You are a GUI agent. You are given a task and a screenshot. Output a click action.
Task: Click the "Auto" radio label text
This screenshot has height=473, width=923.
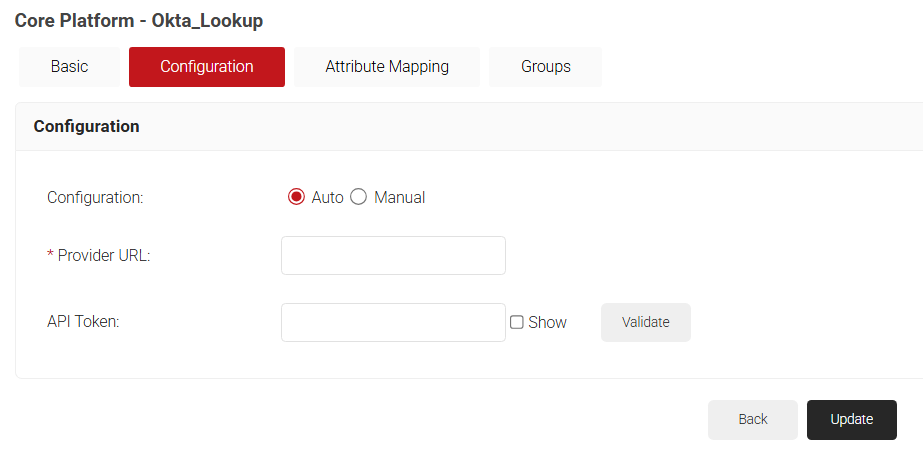[327, 198]
